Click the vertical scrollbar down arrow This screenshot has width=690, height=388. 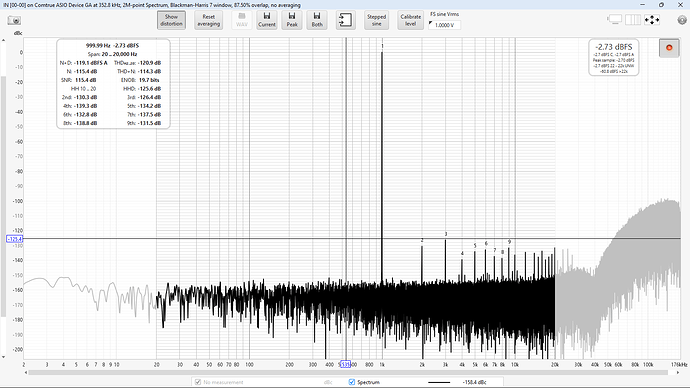tap(4, 357)
